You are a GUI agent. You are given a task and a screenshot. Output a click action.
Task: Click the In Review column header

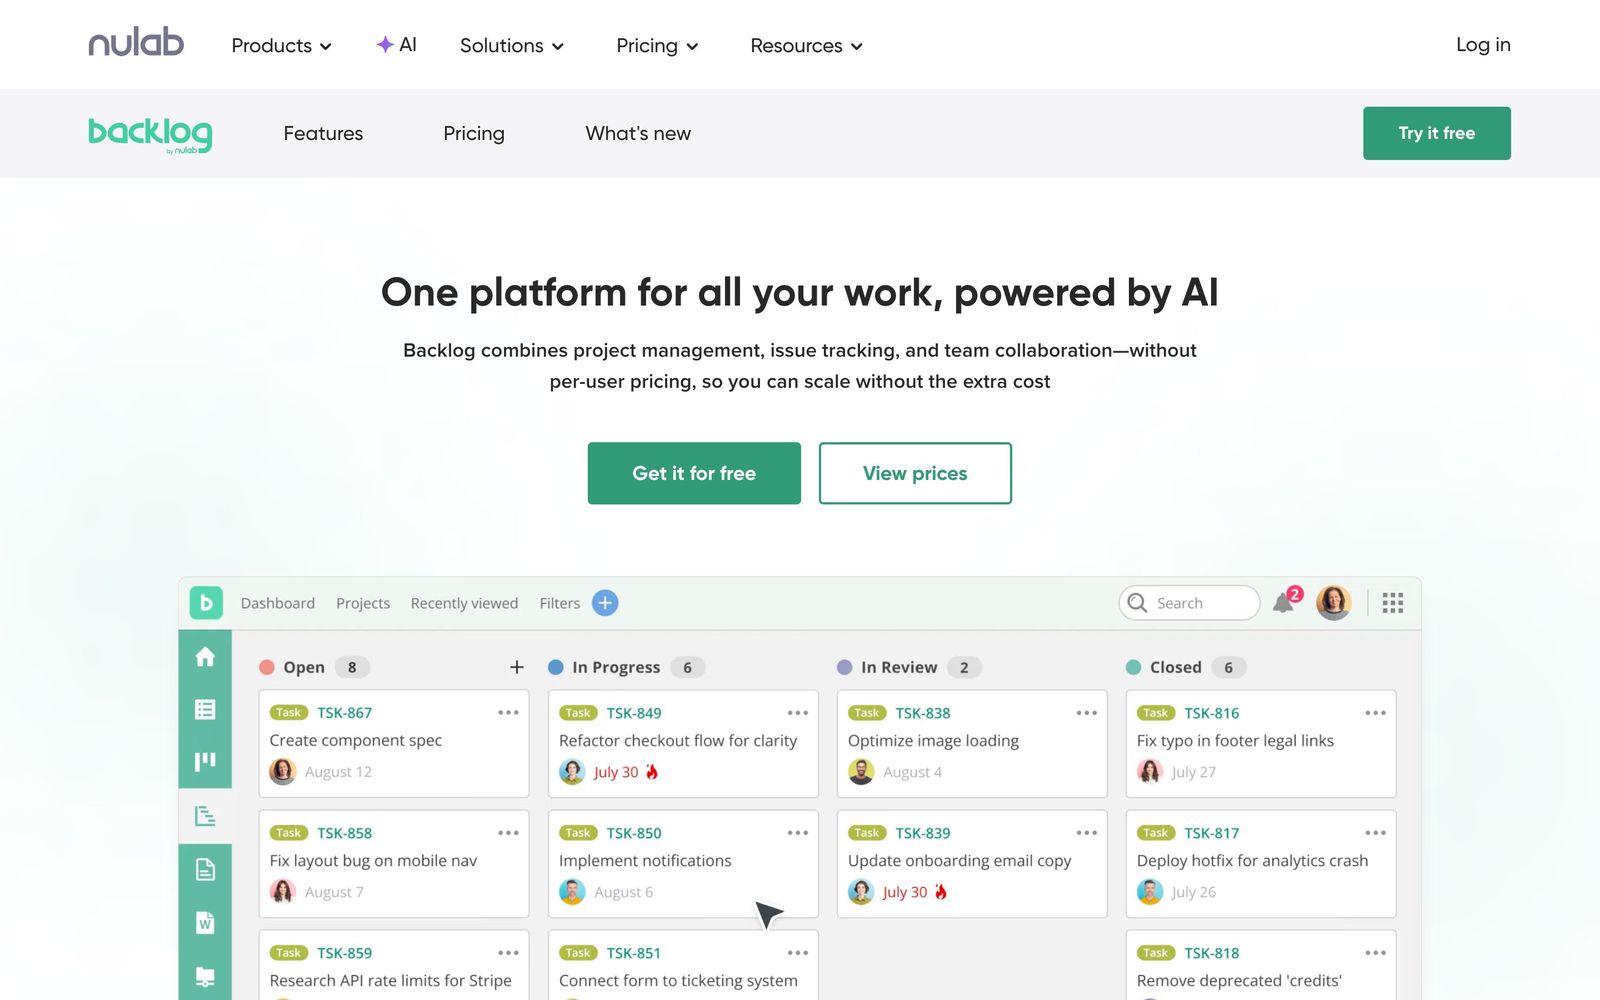click(899, 667)
